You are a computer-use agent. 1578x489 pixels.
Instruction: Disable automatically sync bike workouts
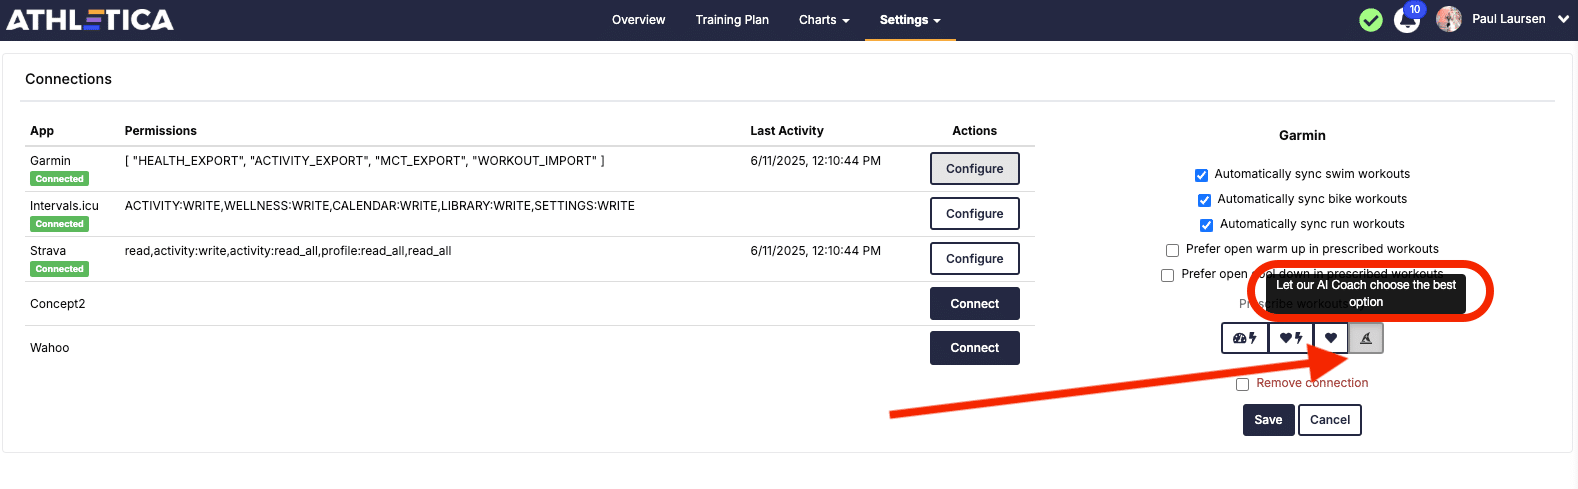(x=1204, y=200)
